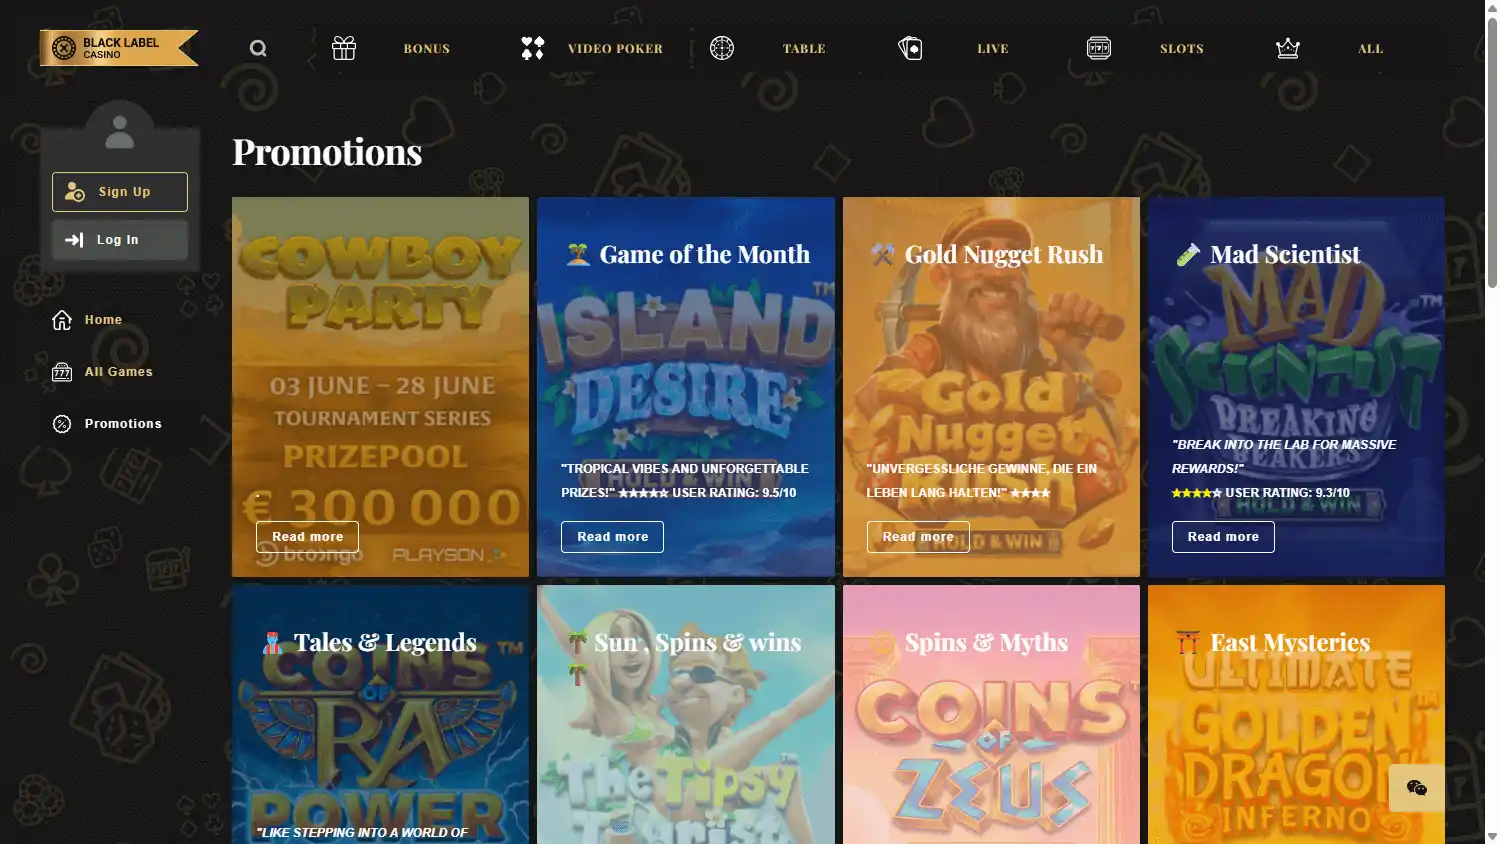
Task: Open the Slots category
Action: (x=1182, y=49)
